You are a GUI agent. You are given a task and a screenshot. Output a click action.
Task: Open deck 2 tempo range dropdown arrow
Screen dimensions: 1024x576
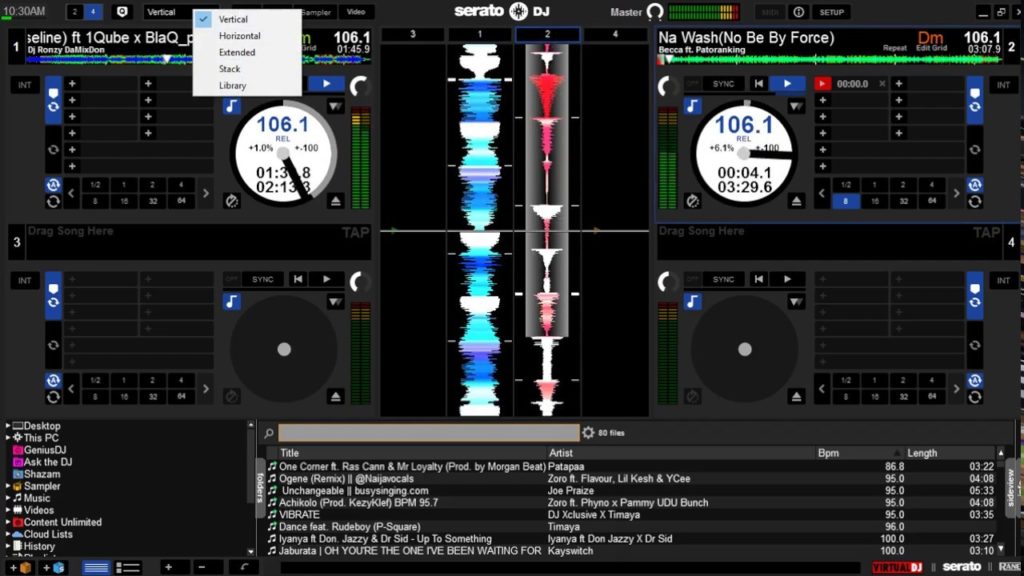pyautogui.click(x=795, y=106)
